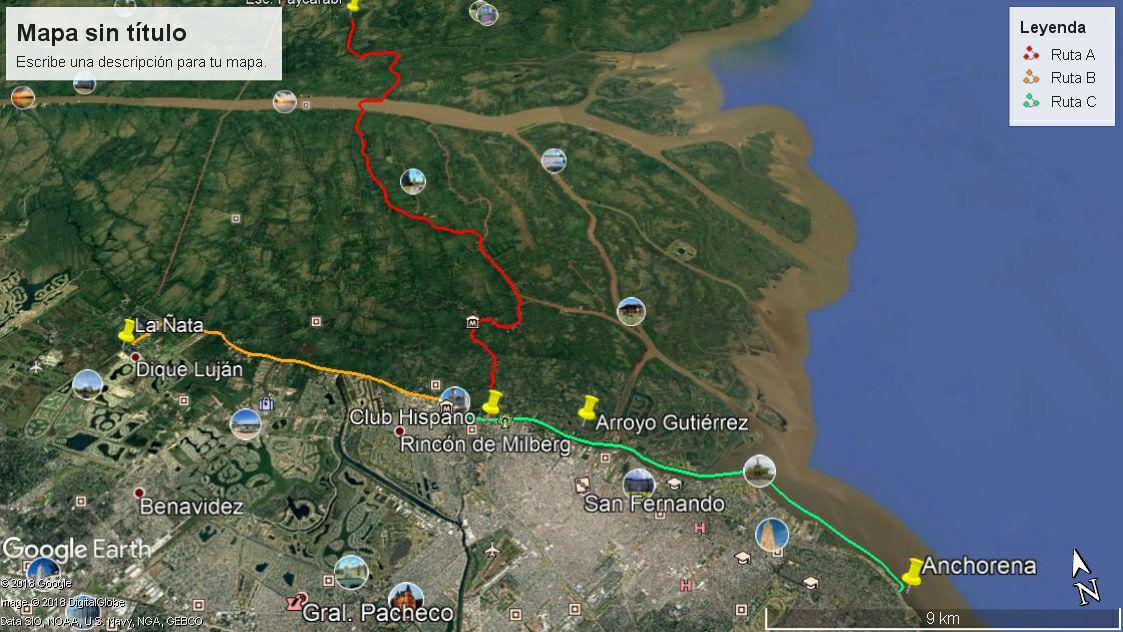The height and width of the screenshot is (632, 1123).
Task: Click the Google Earth logo
Action: coord(77,550)
